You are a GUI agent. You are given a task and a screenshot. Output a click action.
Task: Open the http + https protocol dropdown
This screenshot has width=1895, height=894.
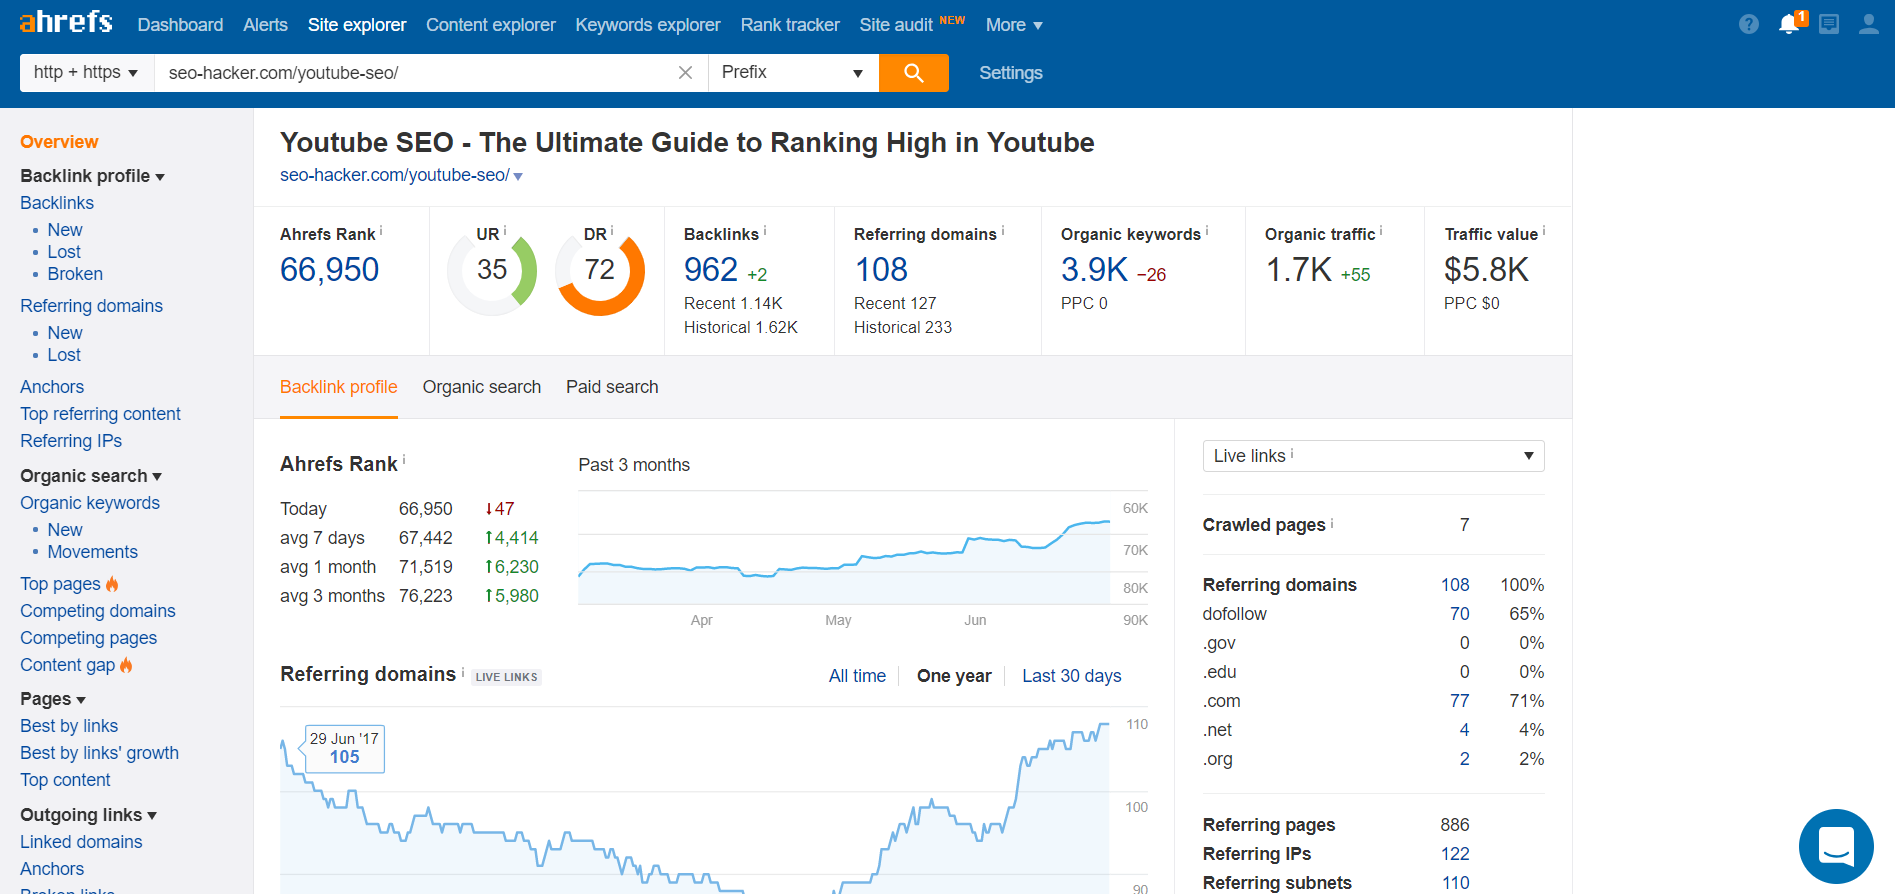click(x=86, y=73)
